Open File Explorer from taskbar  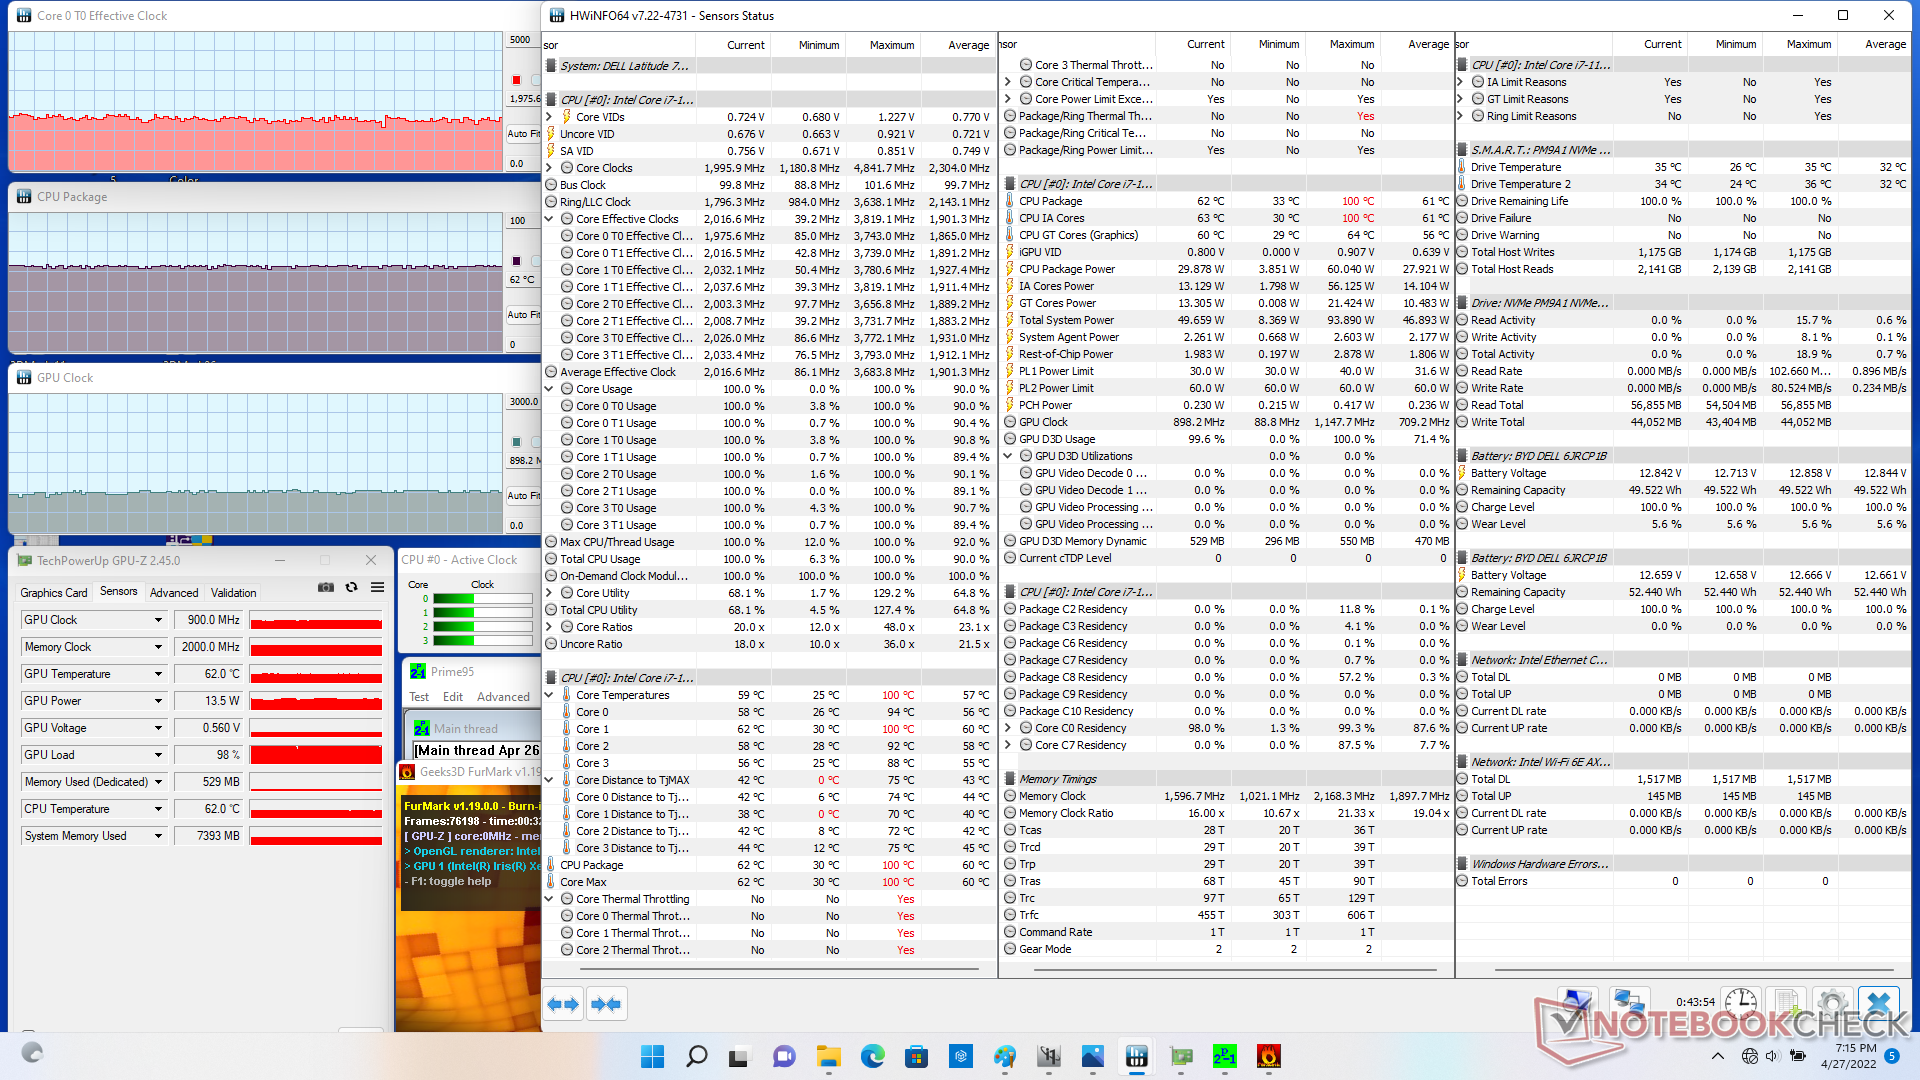[x=828, y=1056]
